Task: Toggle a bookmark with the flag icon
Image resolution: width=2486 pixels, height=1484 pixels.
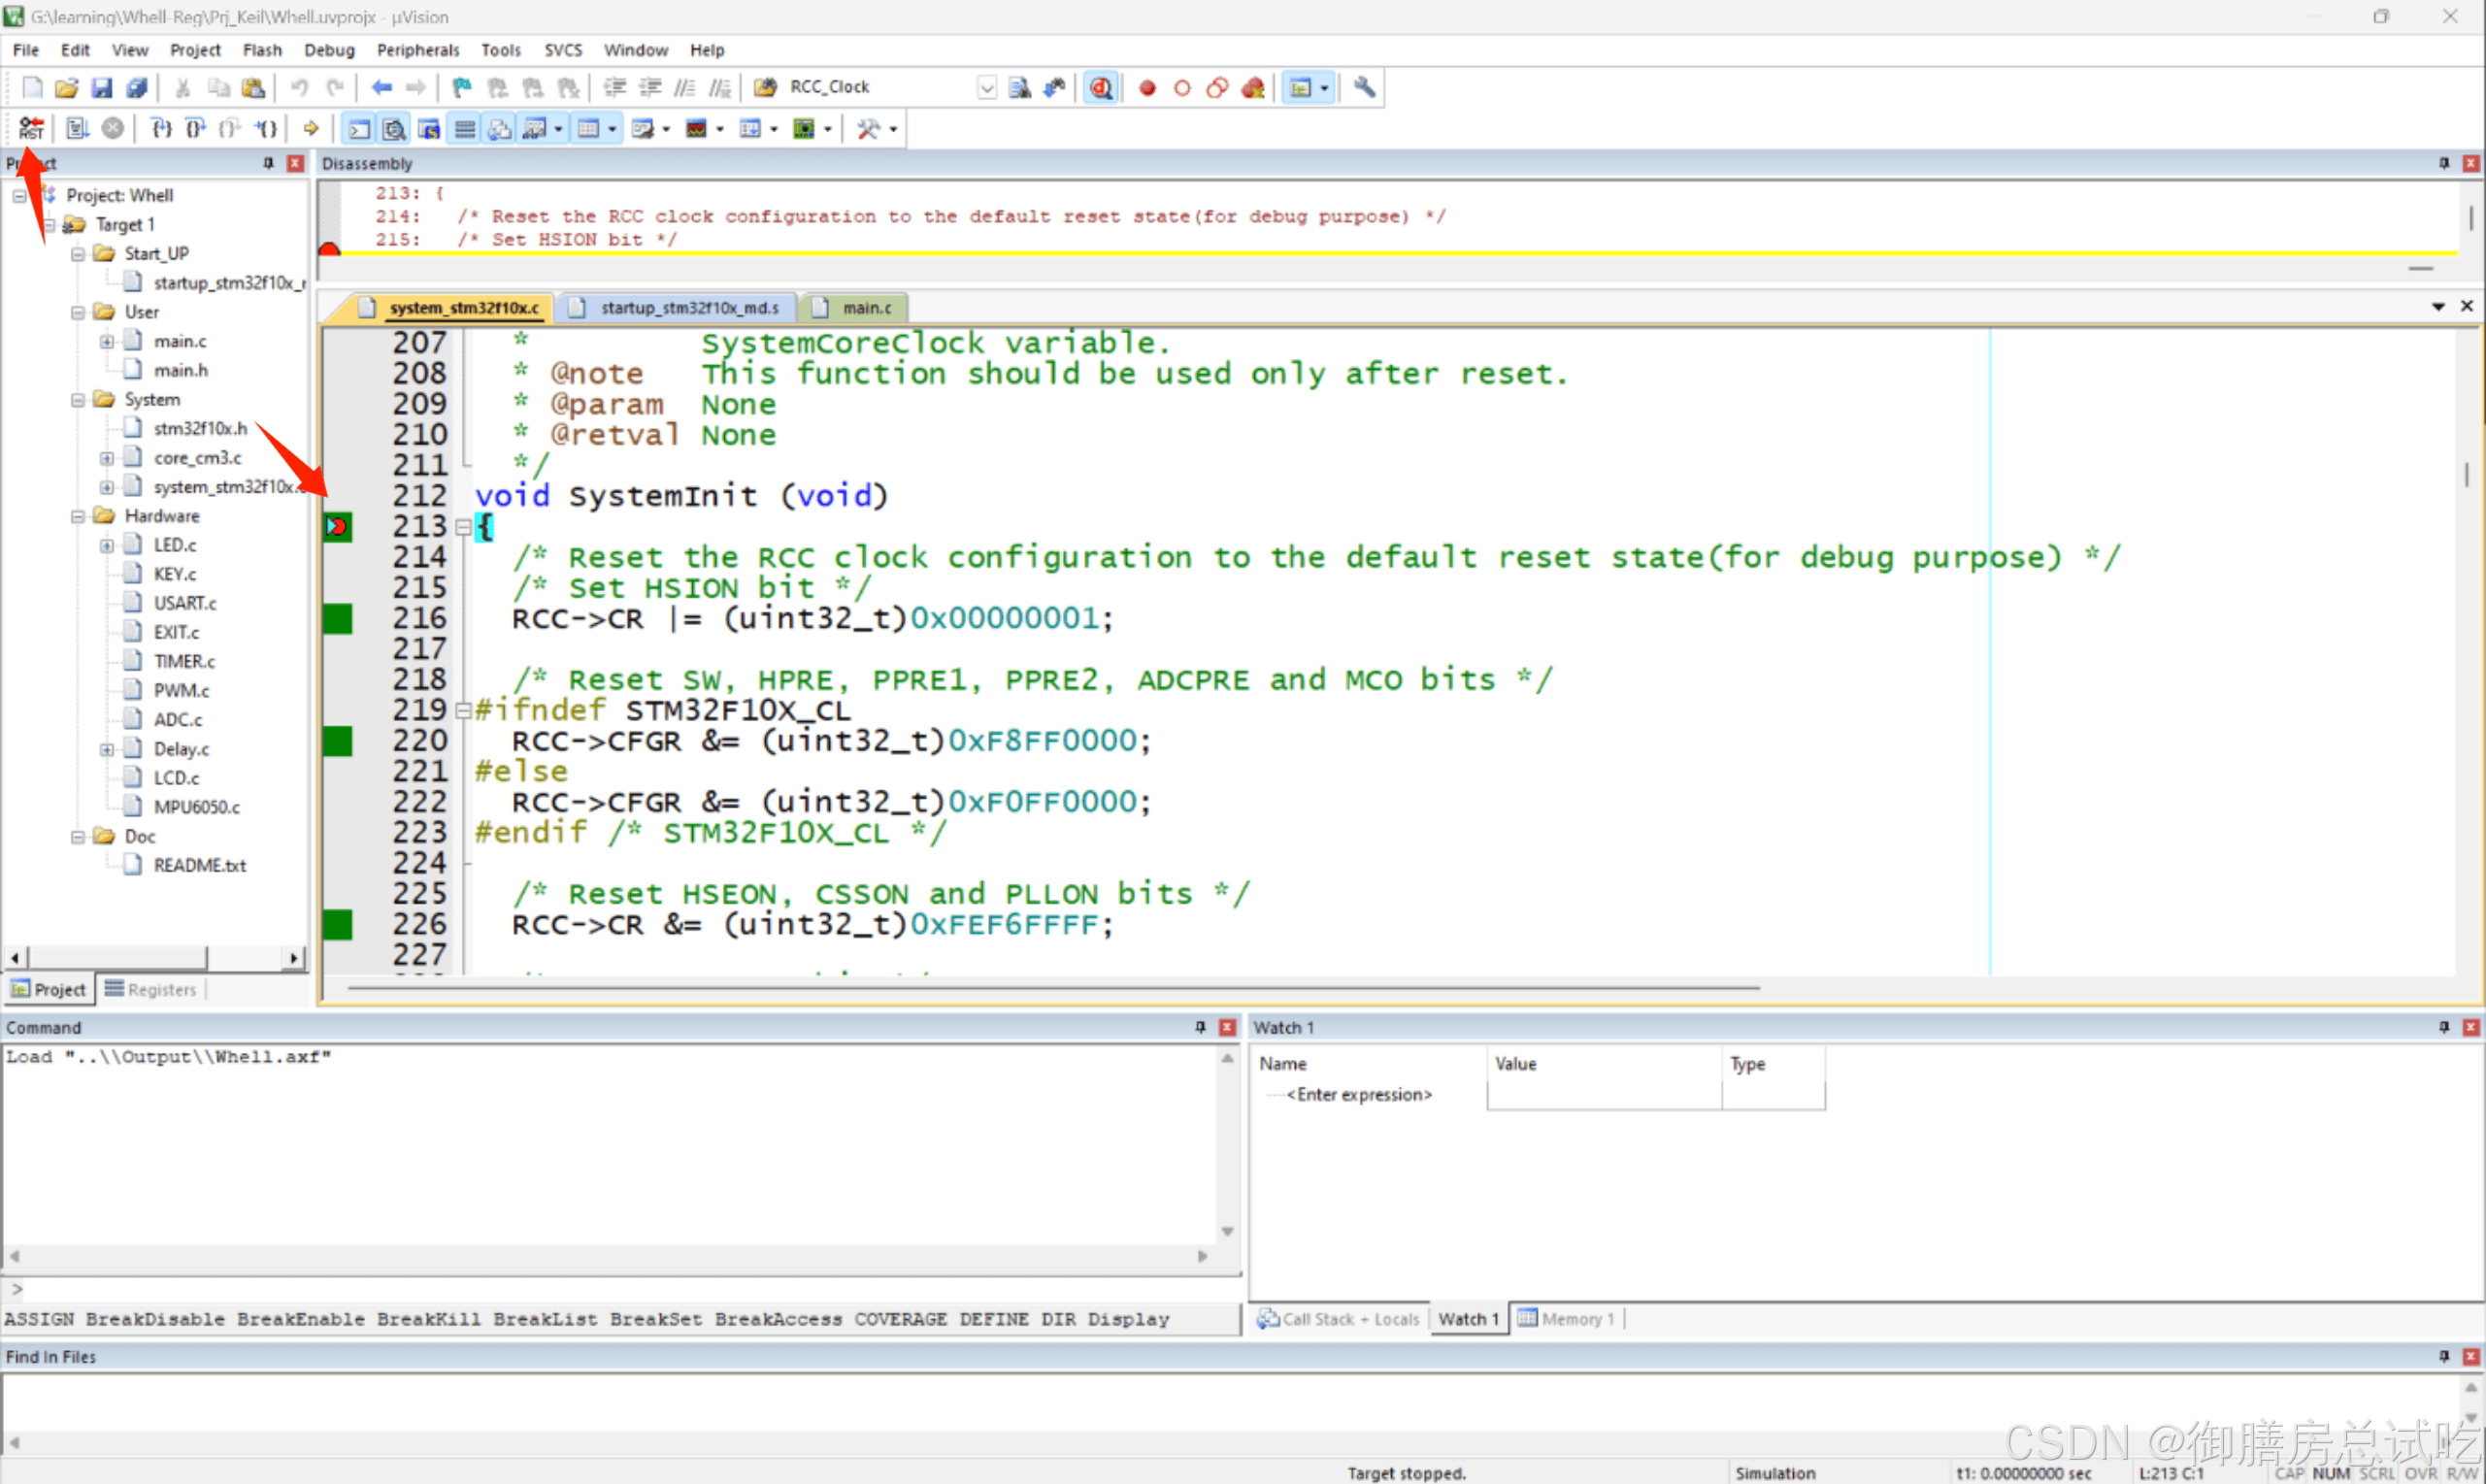Action: (x=461, y=87)
